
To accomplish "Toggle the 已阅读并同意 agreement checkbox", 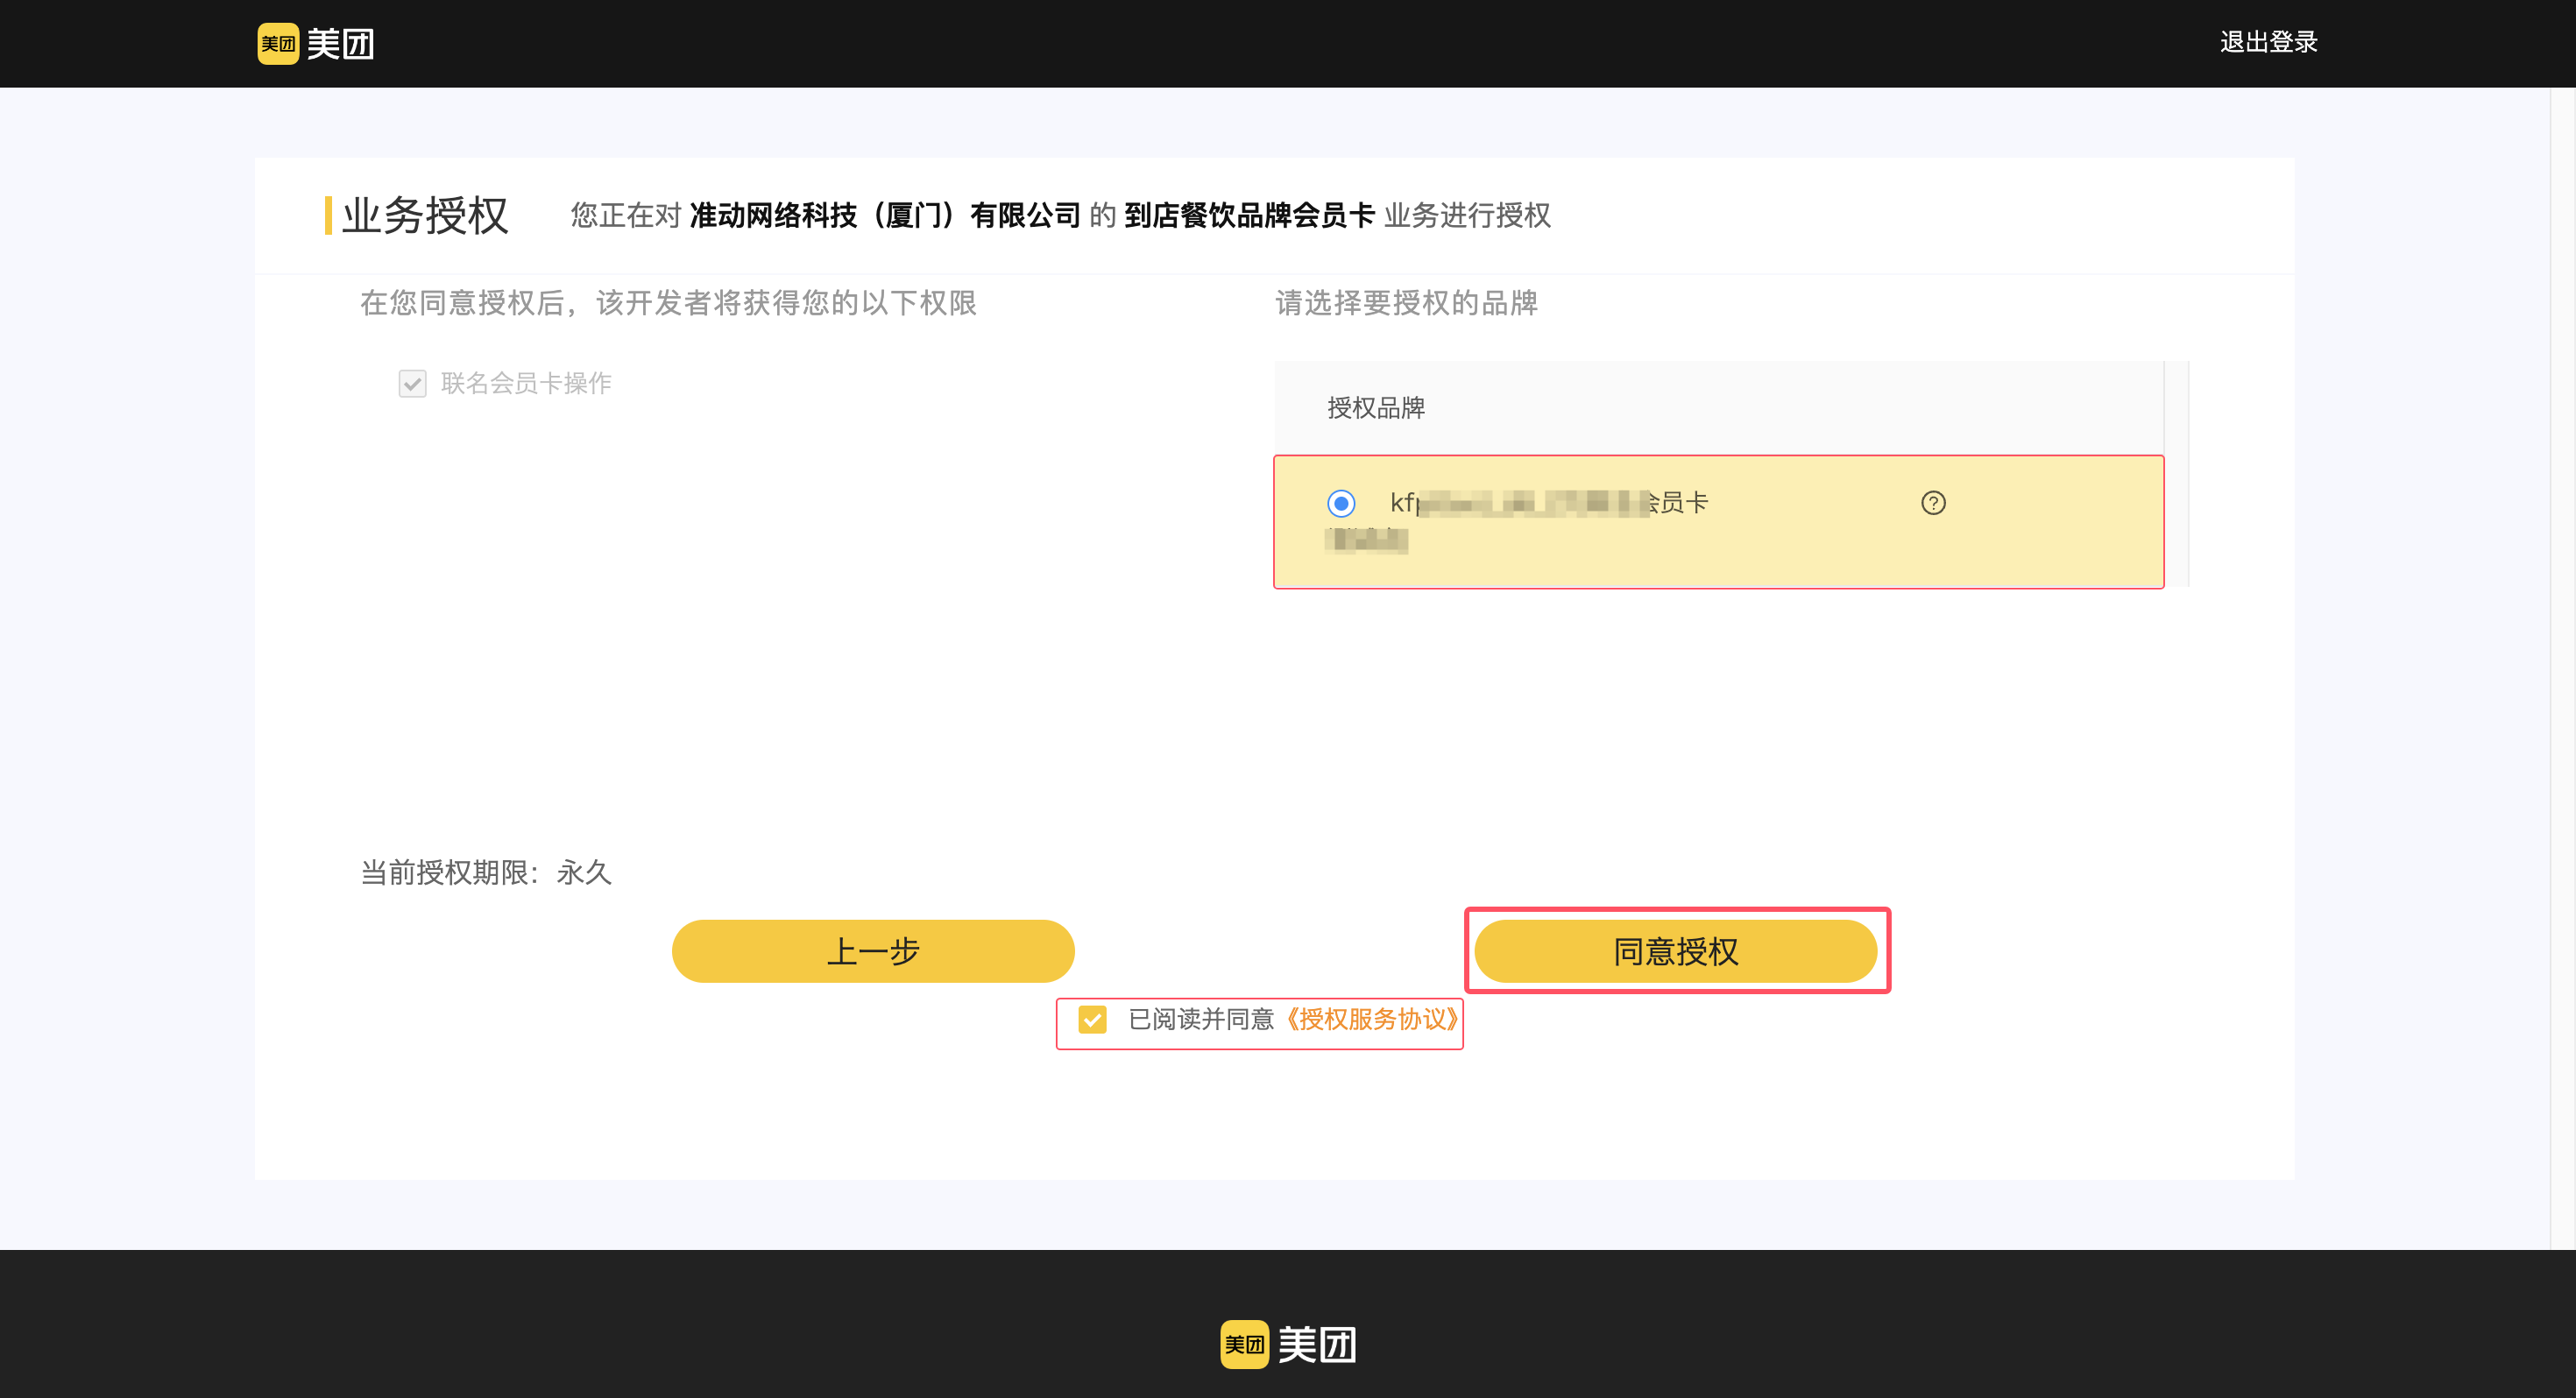I will pos(1092,1019).
